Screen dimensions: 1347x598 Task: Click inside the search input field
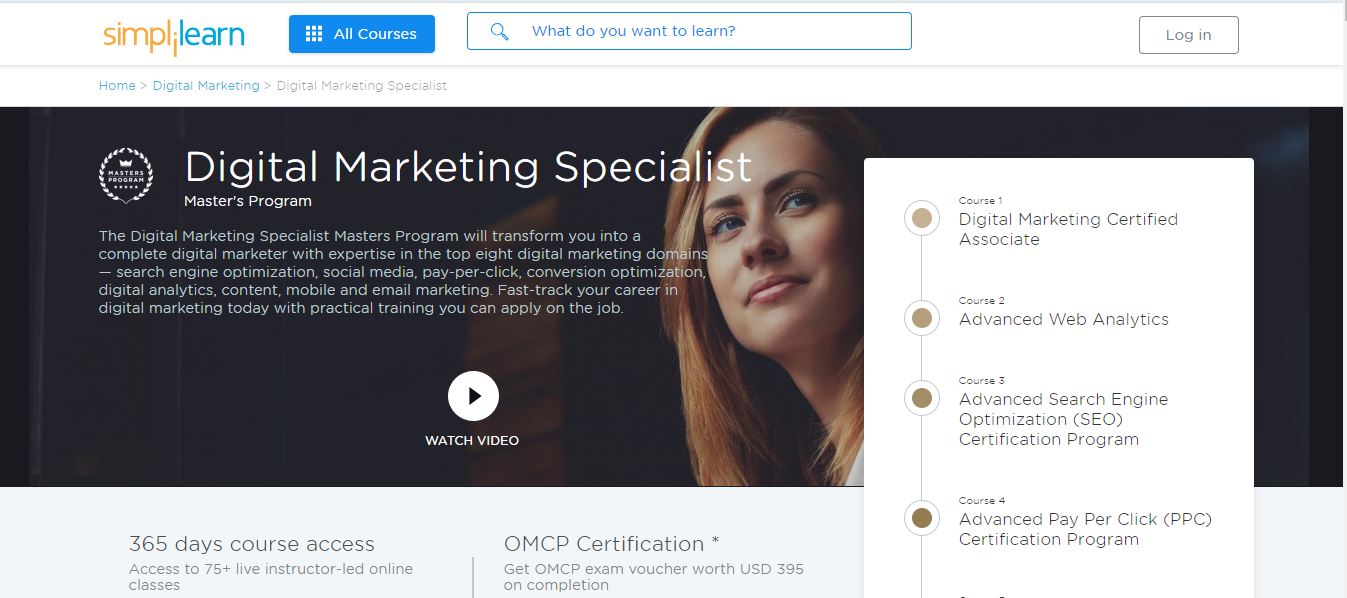[700, 31]
